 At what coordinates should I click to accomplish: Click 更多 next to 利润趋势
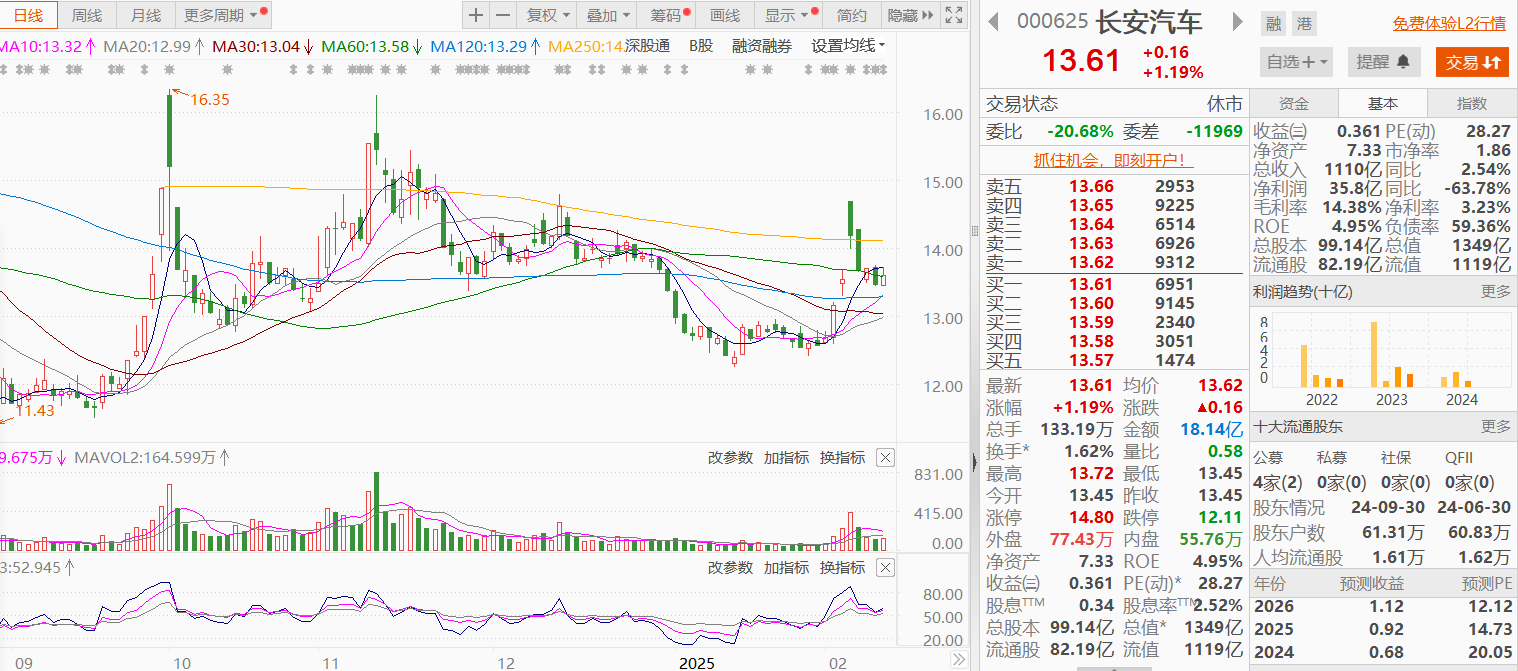pyautogui.click(x=1496, y=291)
